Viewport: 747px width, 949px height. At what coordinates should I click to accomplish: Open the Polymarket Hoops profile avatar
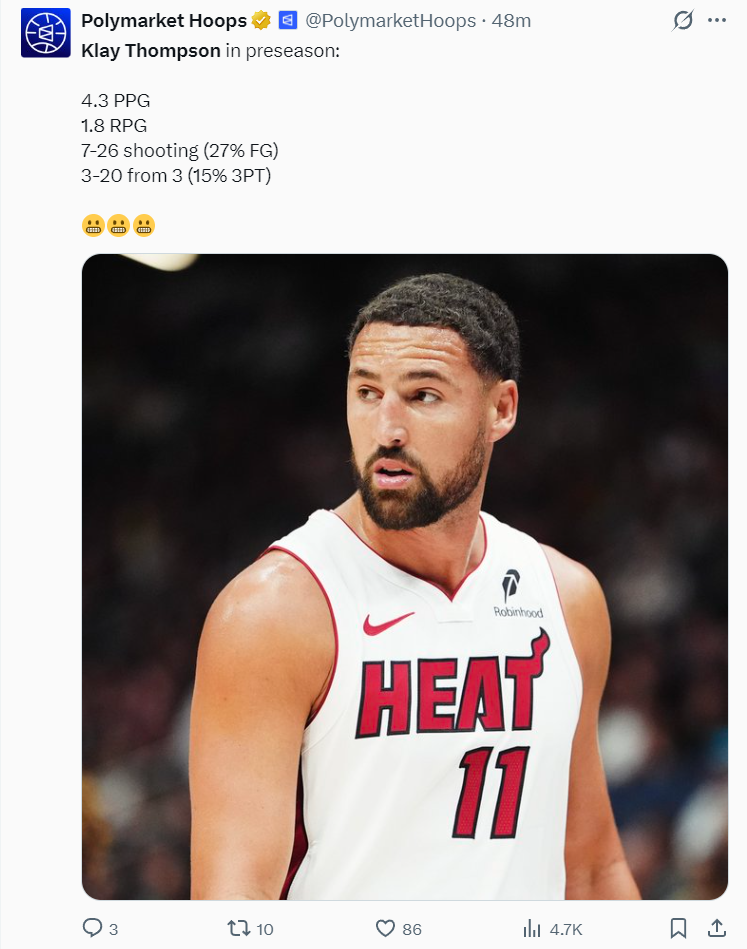click(45, 33)
